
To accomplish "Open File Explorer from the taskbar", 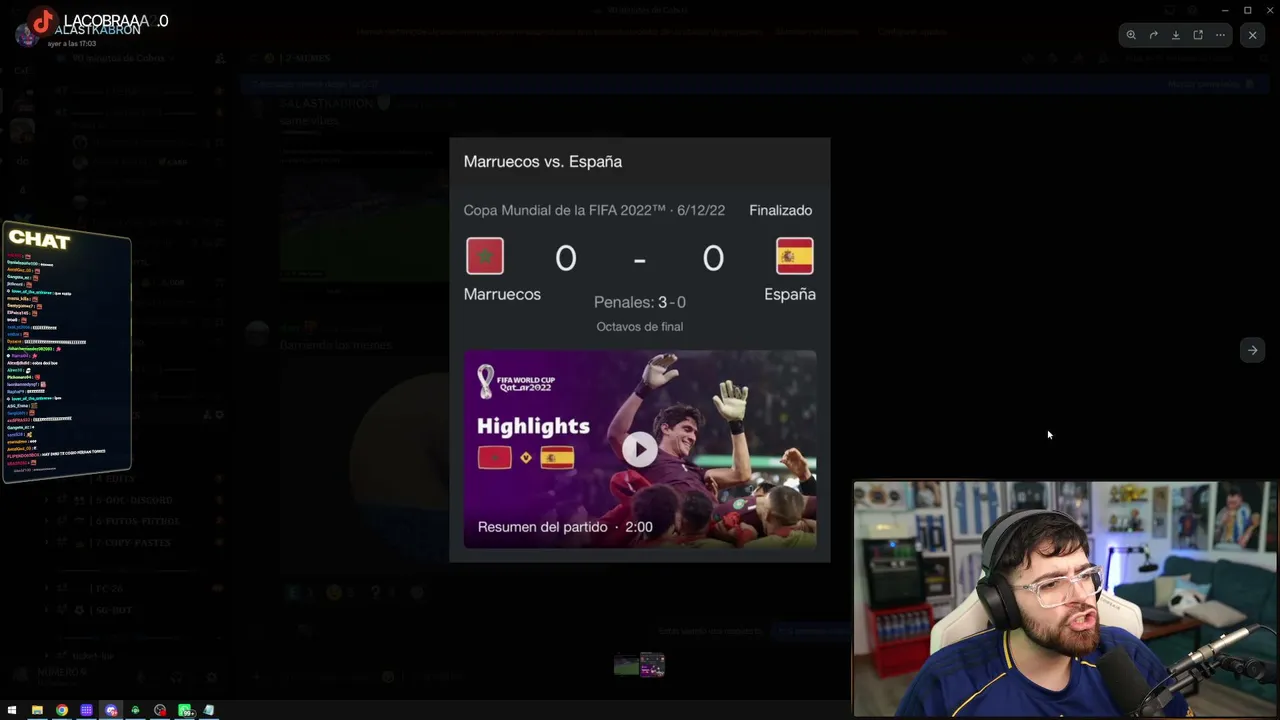I will click(37, 710).
